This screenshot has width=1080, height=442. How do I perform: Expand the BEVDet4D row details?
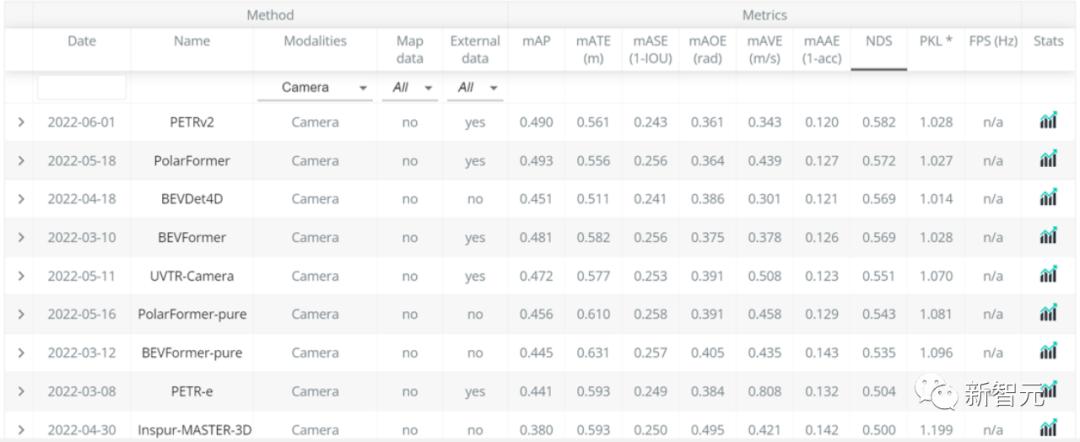21,199
